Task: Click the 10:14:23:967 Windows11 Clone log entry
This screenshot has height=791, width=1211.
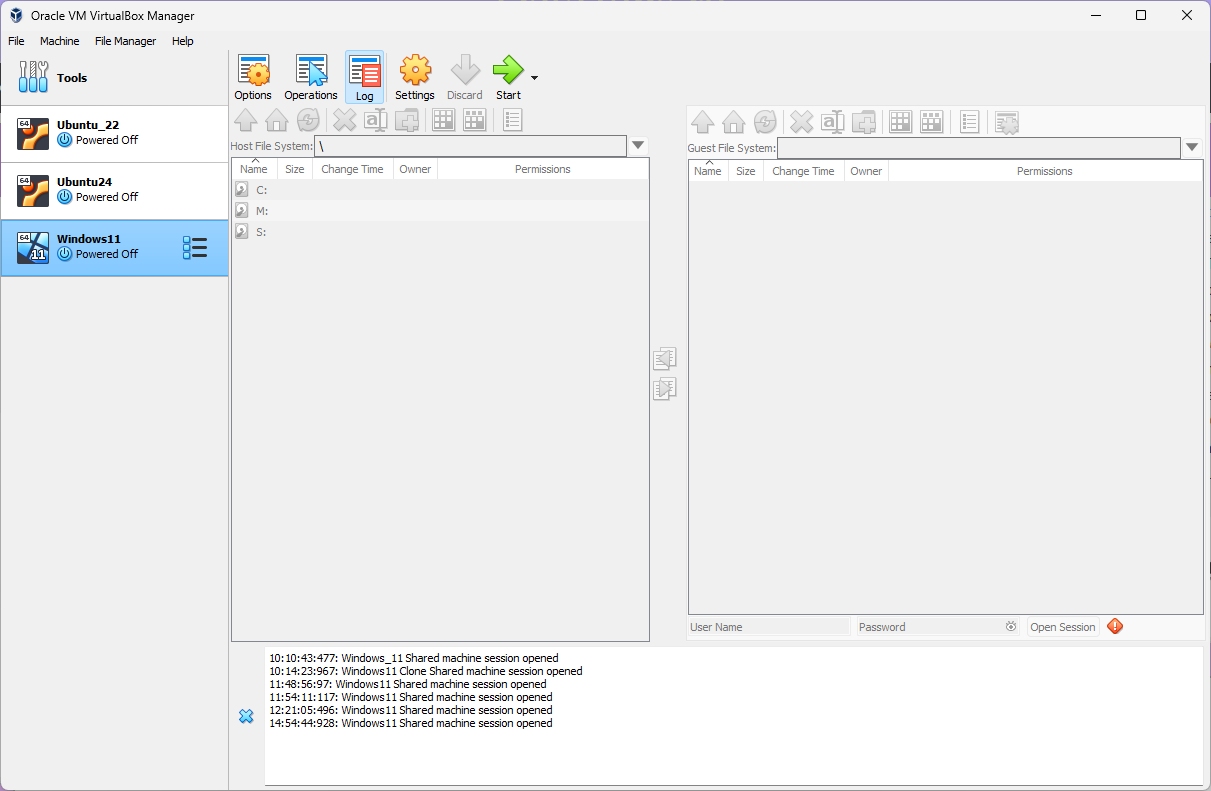Action: 425,671
